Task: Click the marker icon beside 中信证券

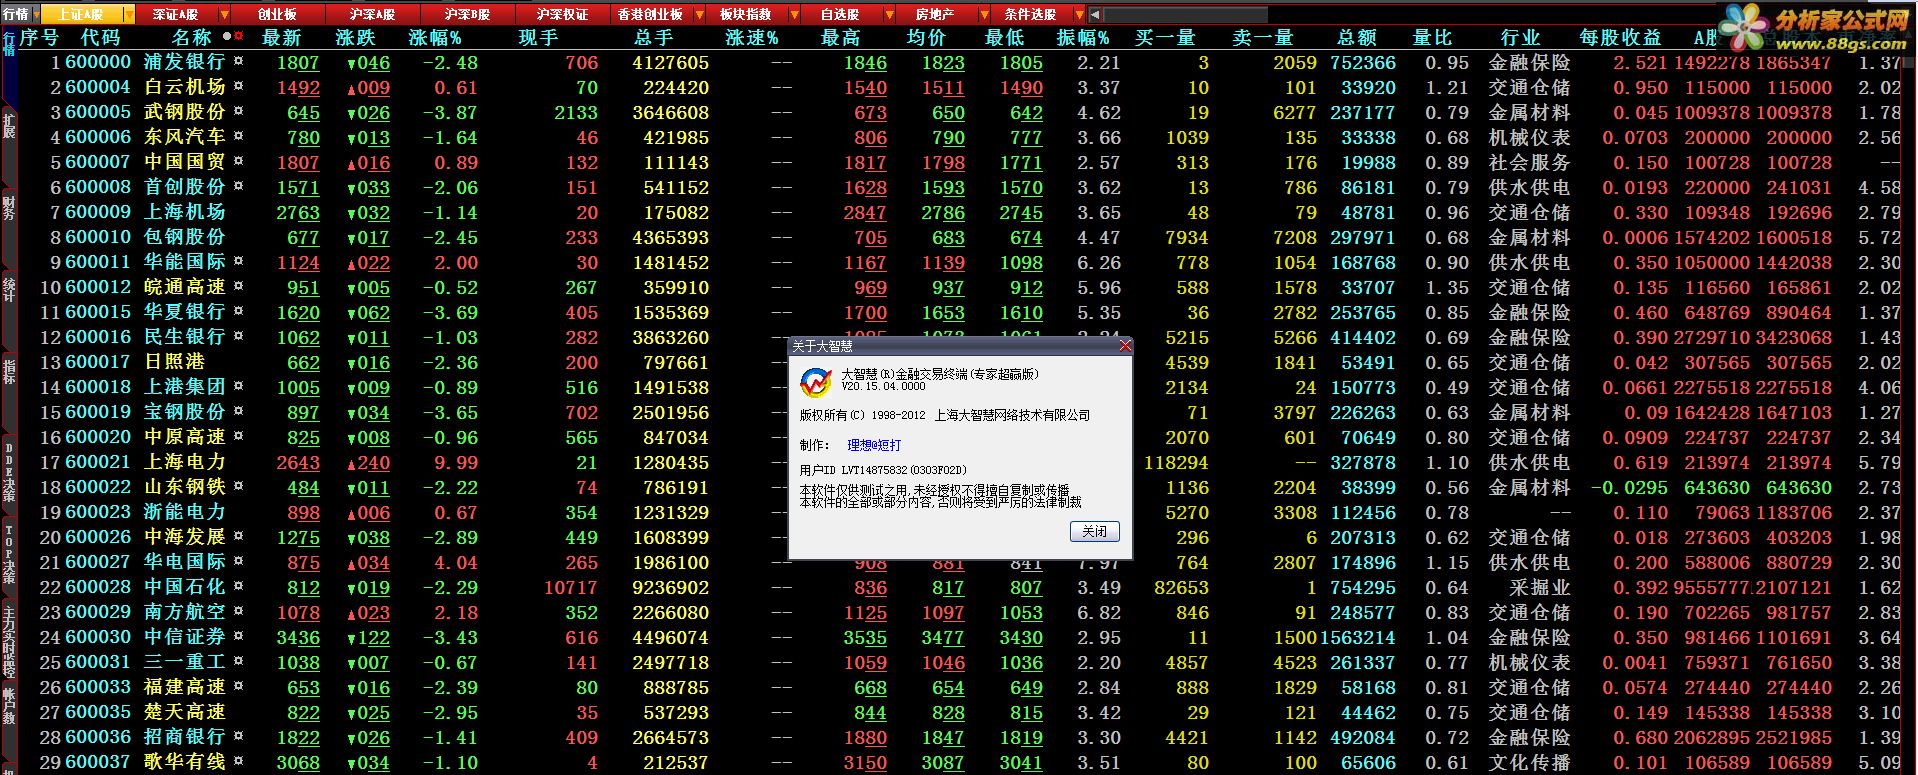Action: [238, 636]
